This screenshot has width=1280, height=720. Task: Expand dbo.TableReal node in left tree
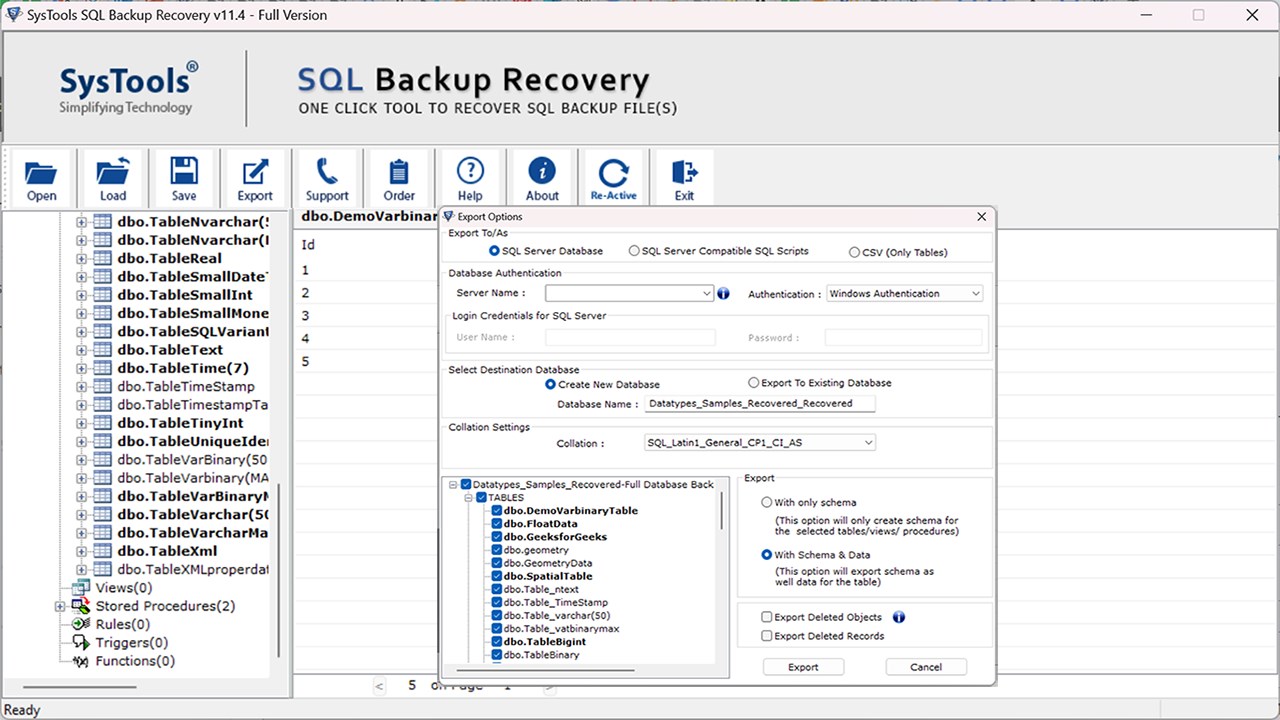tap(82, 258)
